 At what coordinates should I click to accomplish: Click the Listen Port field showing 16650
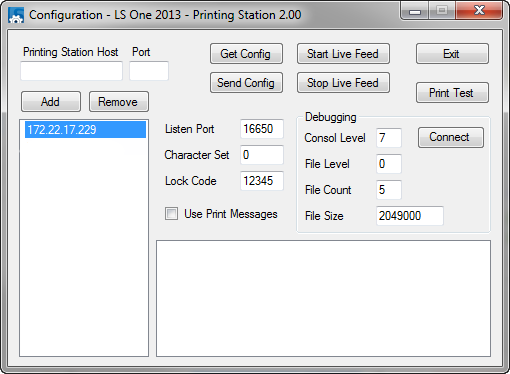pyautogui.click(x=262, y=129)
